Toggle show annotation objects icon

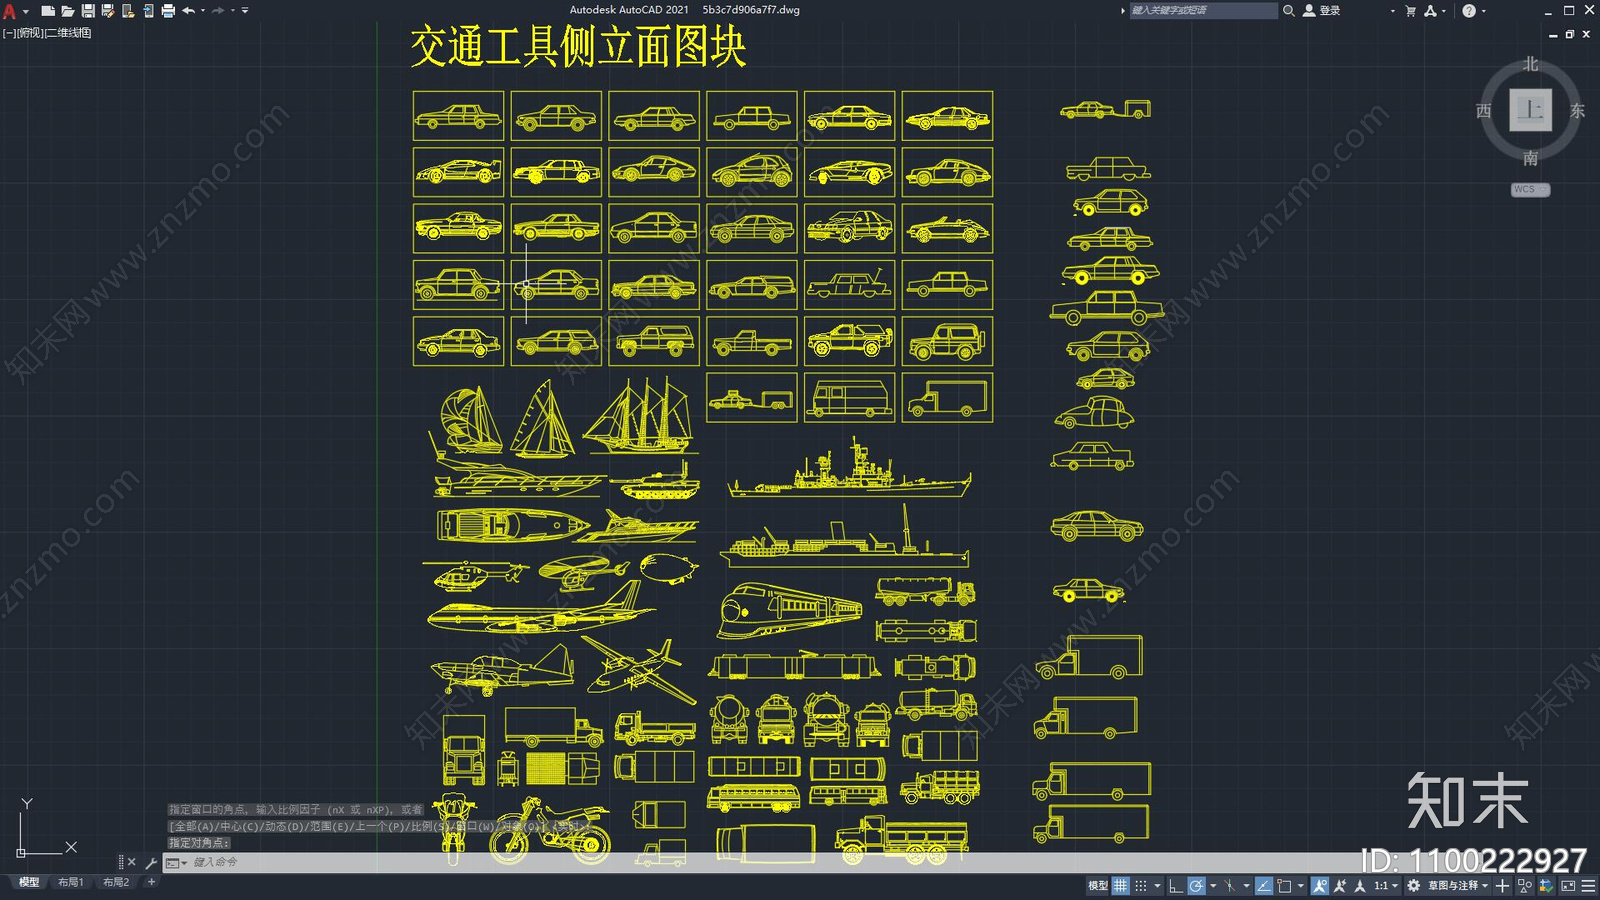click(x=1320, y=886)
